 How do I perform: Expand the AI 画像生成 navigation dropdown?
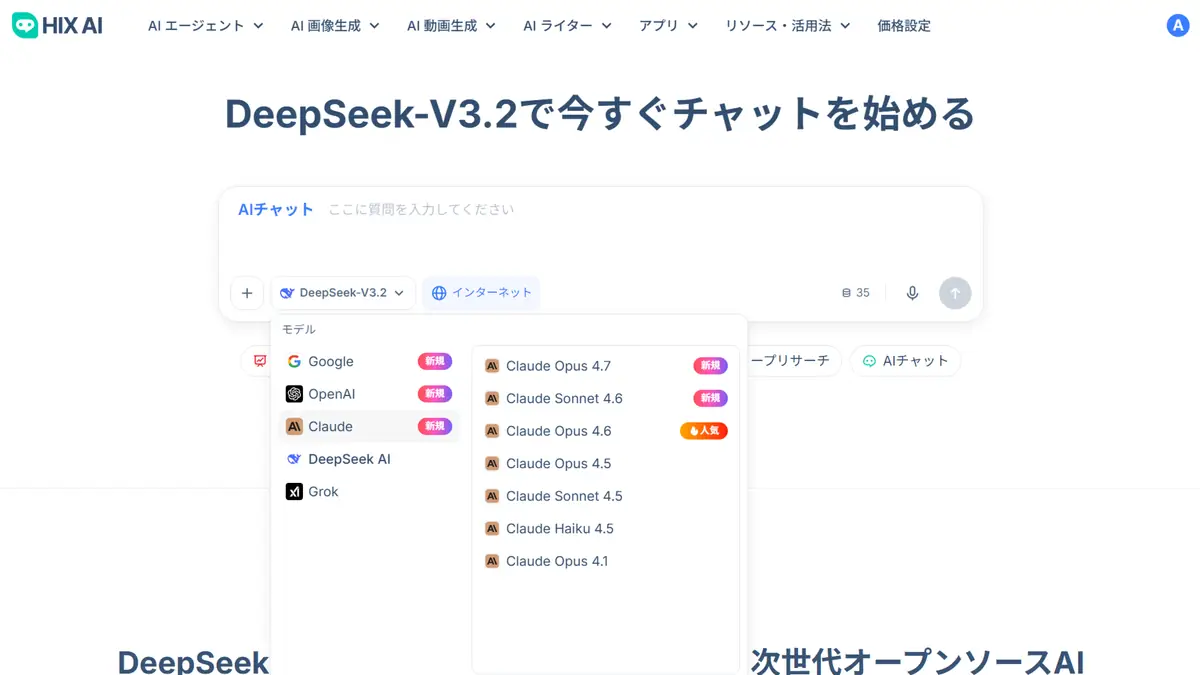pyautogui.click(x=335, y=26)
